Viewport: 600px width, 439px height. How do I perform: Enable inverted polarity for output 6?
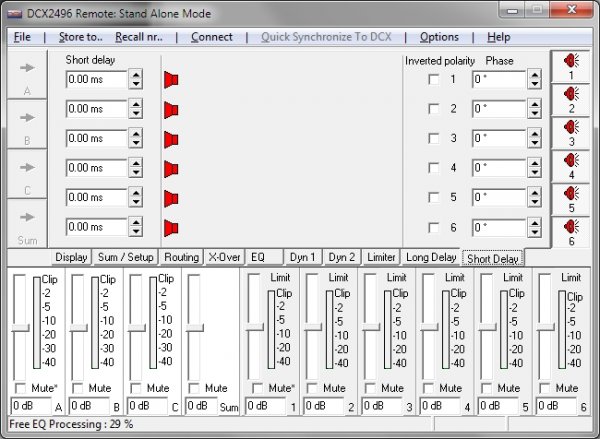click(434, 227)
